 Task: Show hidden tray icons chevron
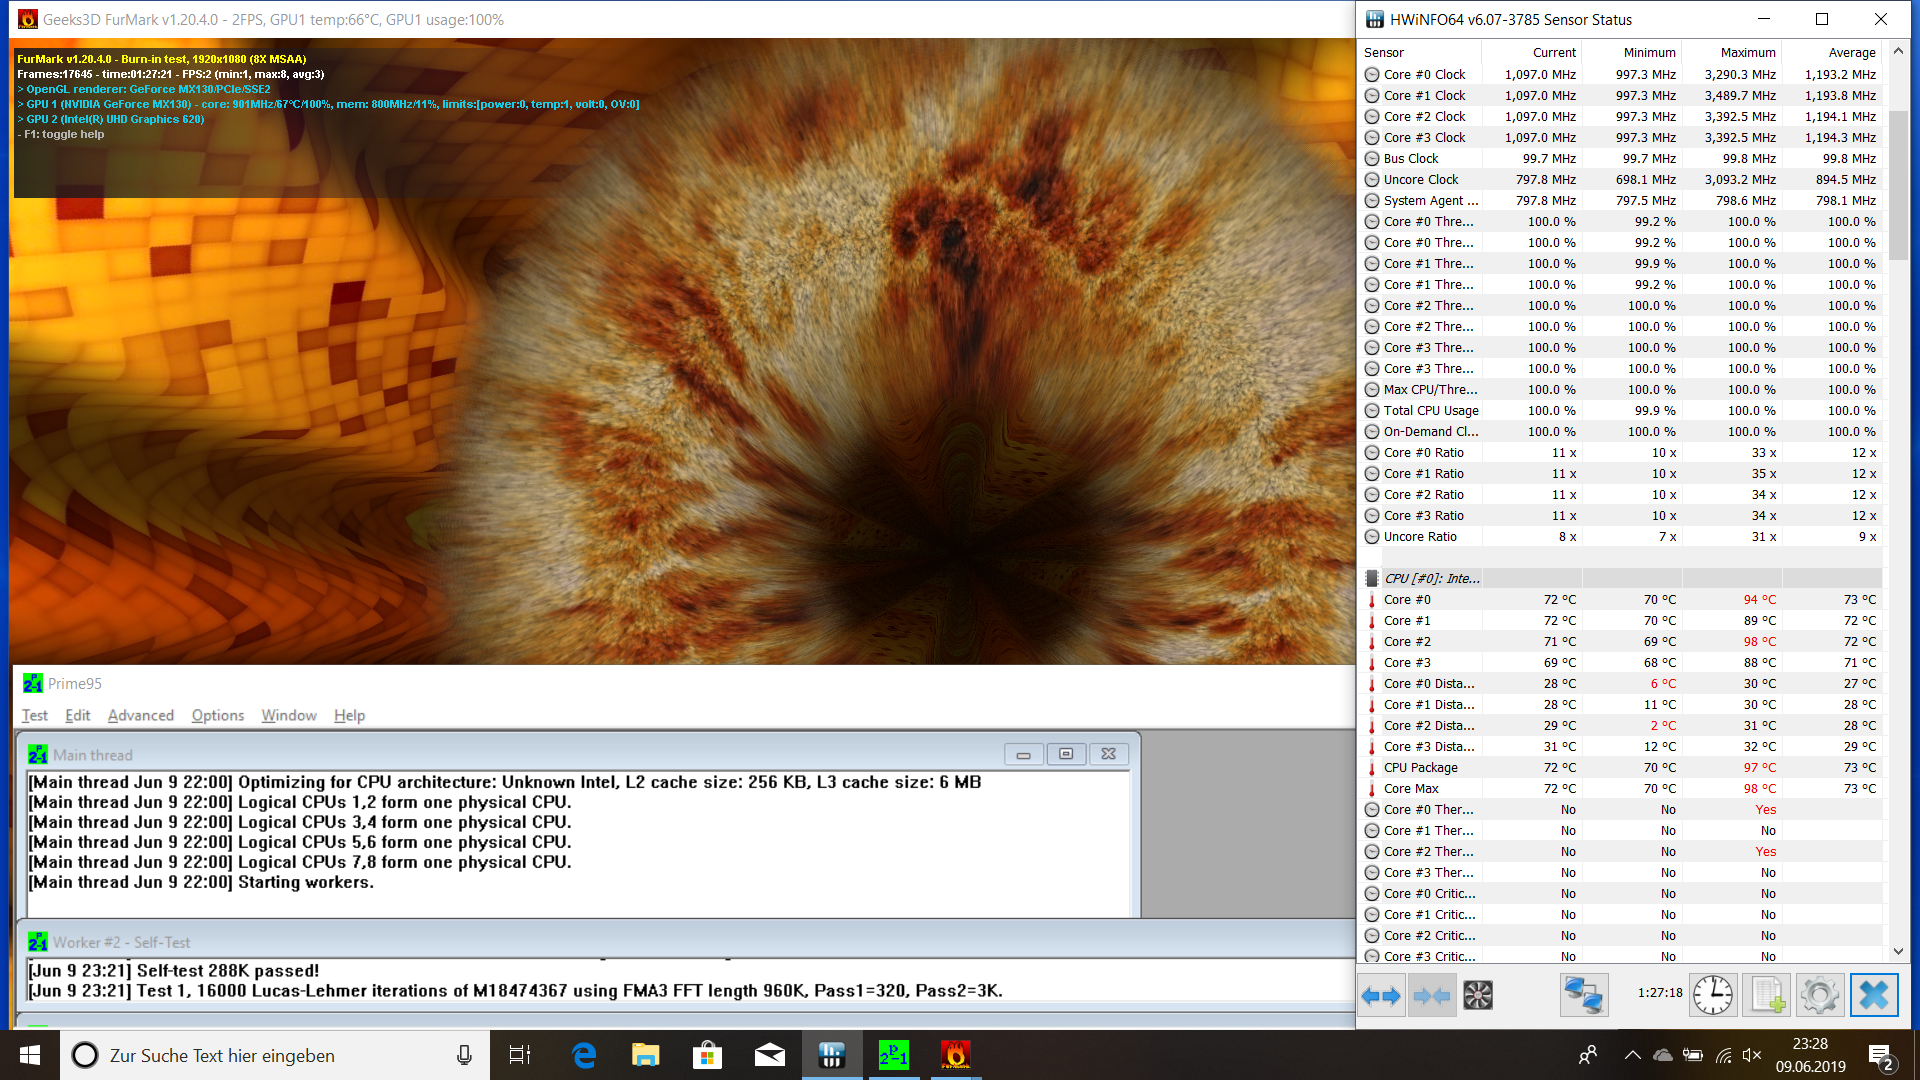(1632, 1055)
